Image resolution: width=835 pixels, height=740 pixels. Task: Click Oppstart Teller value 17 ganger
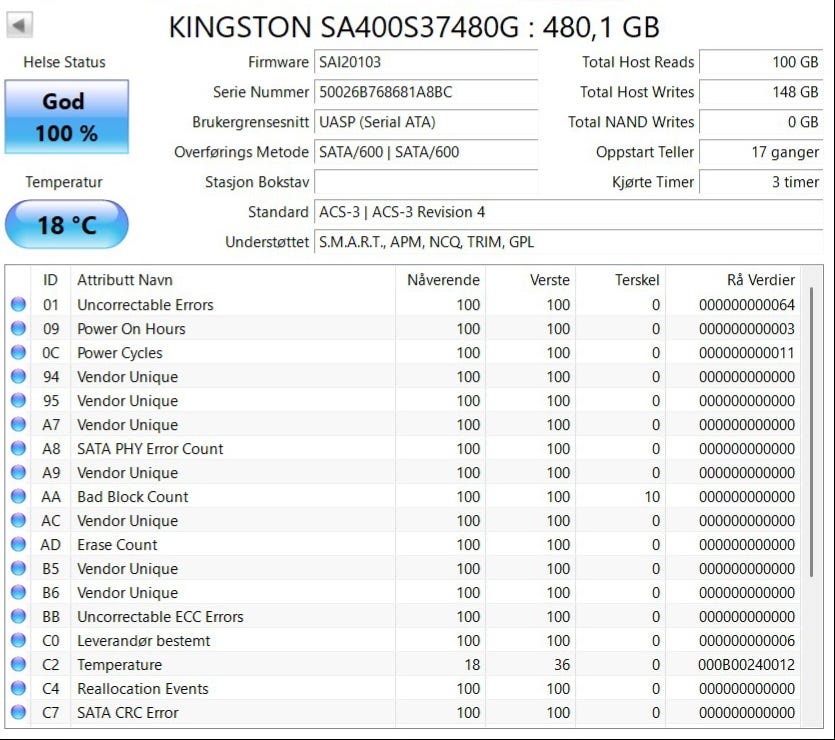tap(761, 152)
